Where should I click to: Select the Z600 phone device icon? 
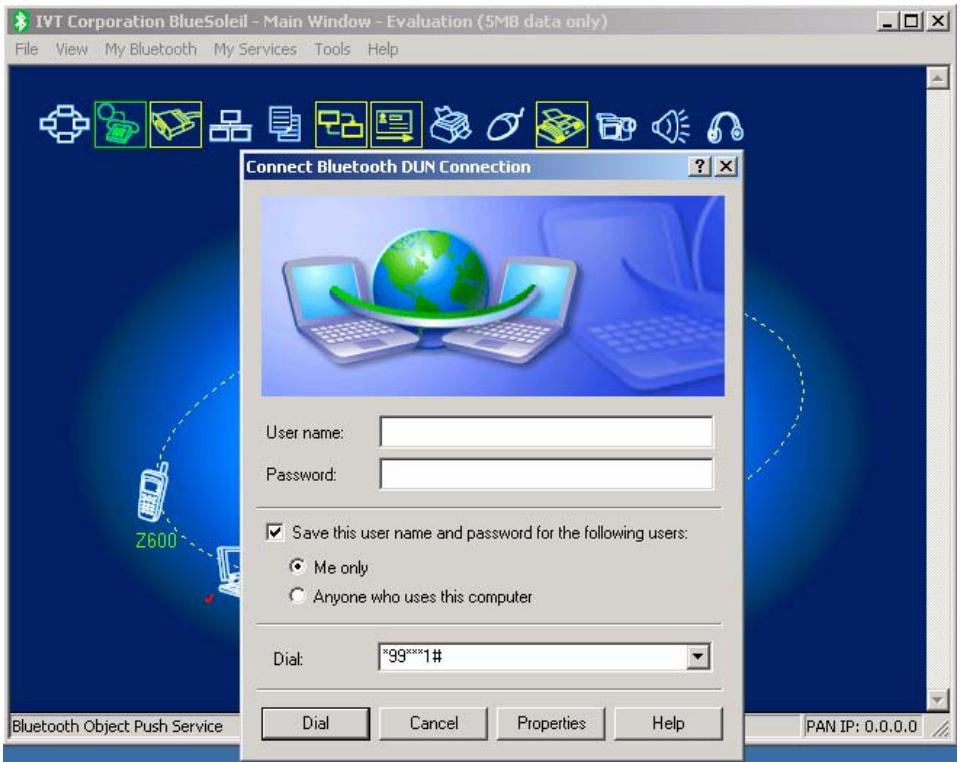(x=153, y=493)
